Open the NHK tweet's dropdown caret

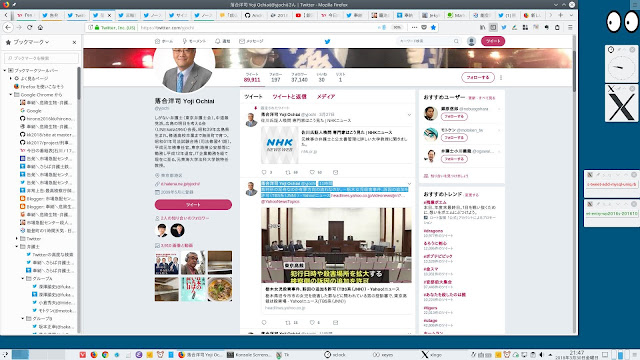point(409,115)
